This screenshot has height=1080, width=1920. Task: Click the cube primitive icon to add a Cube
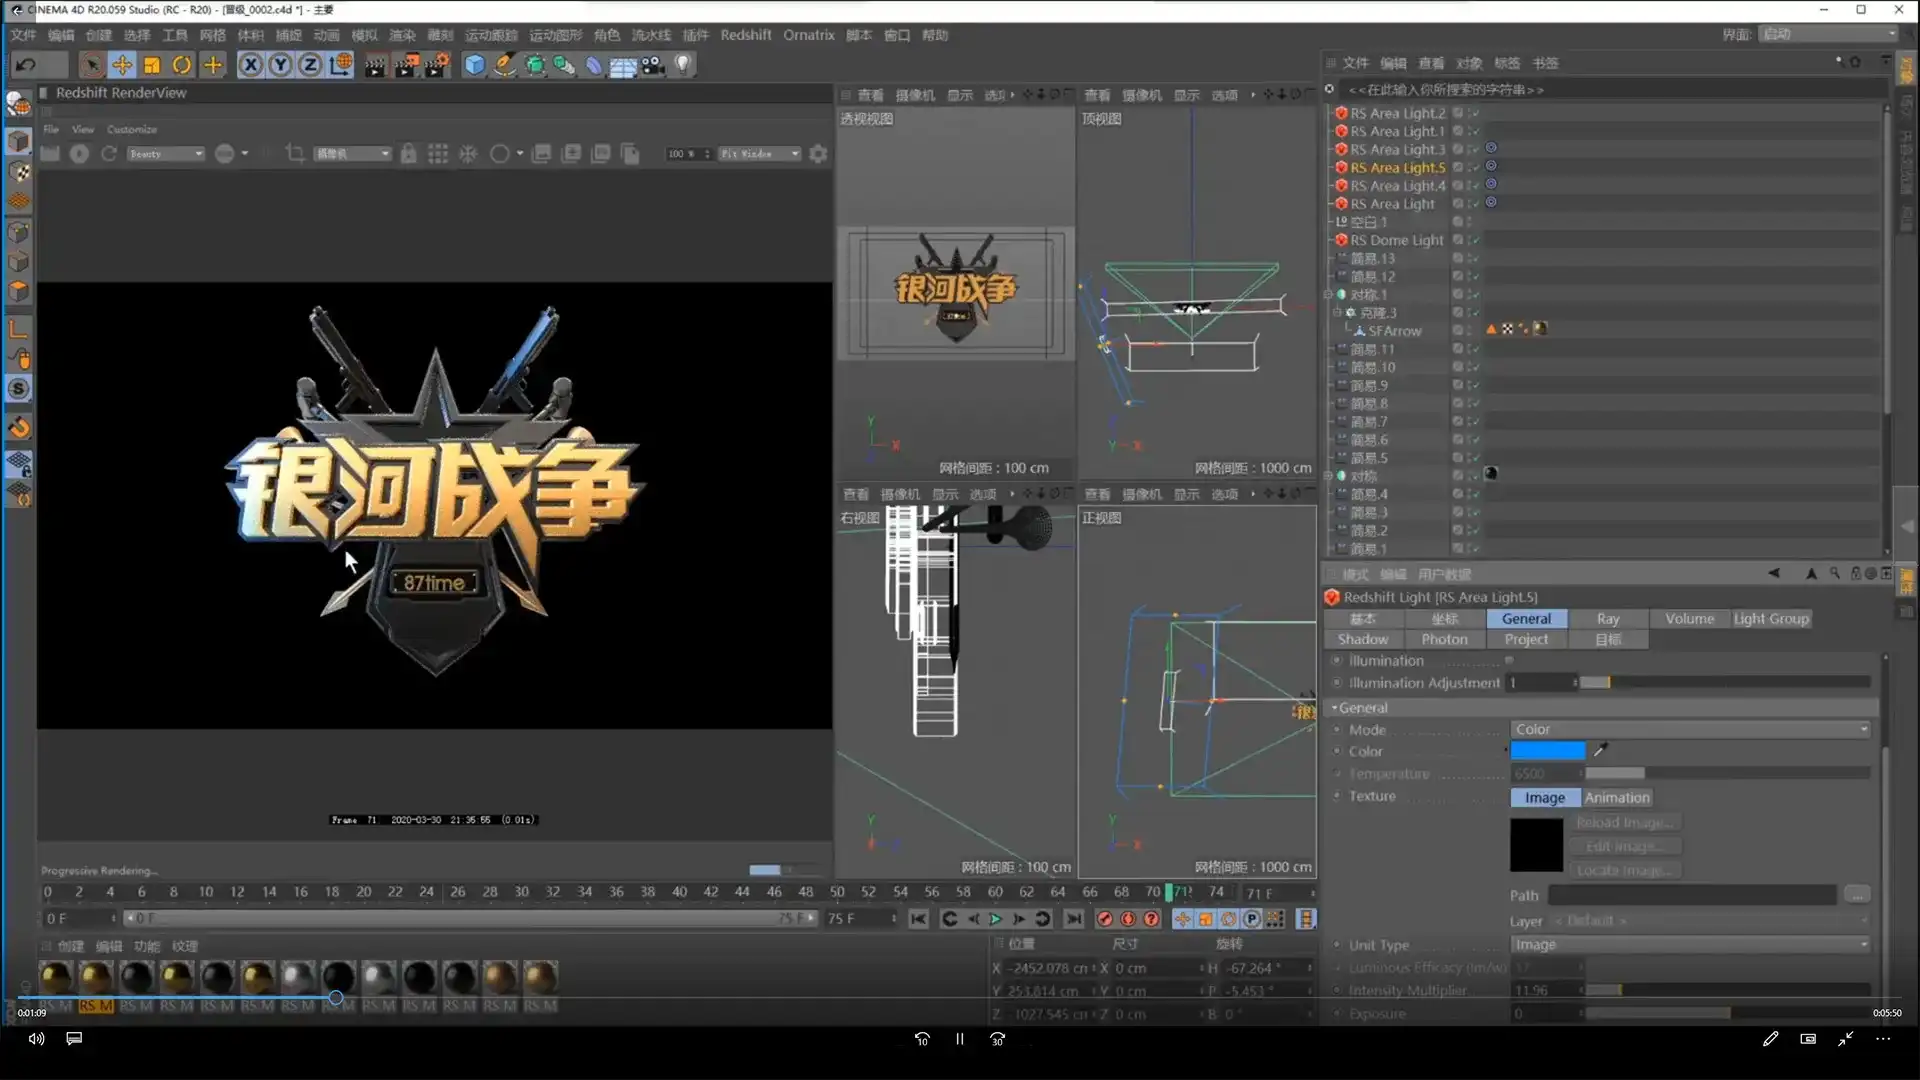473,65
